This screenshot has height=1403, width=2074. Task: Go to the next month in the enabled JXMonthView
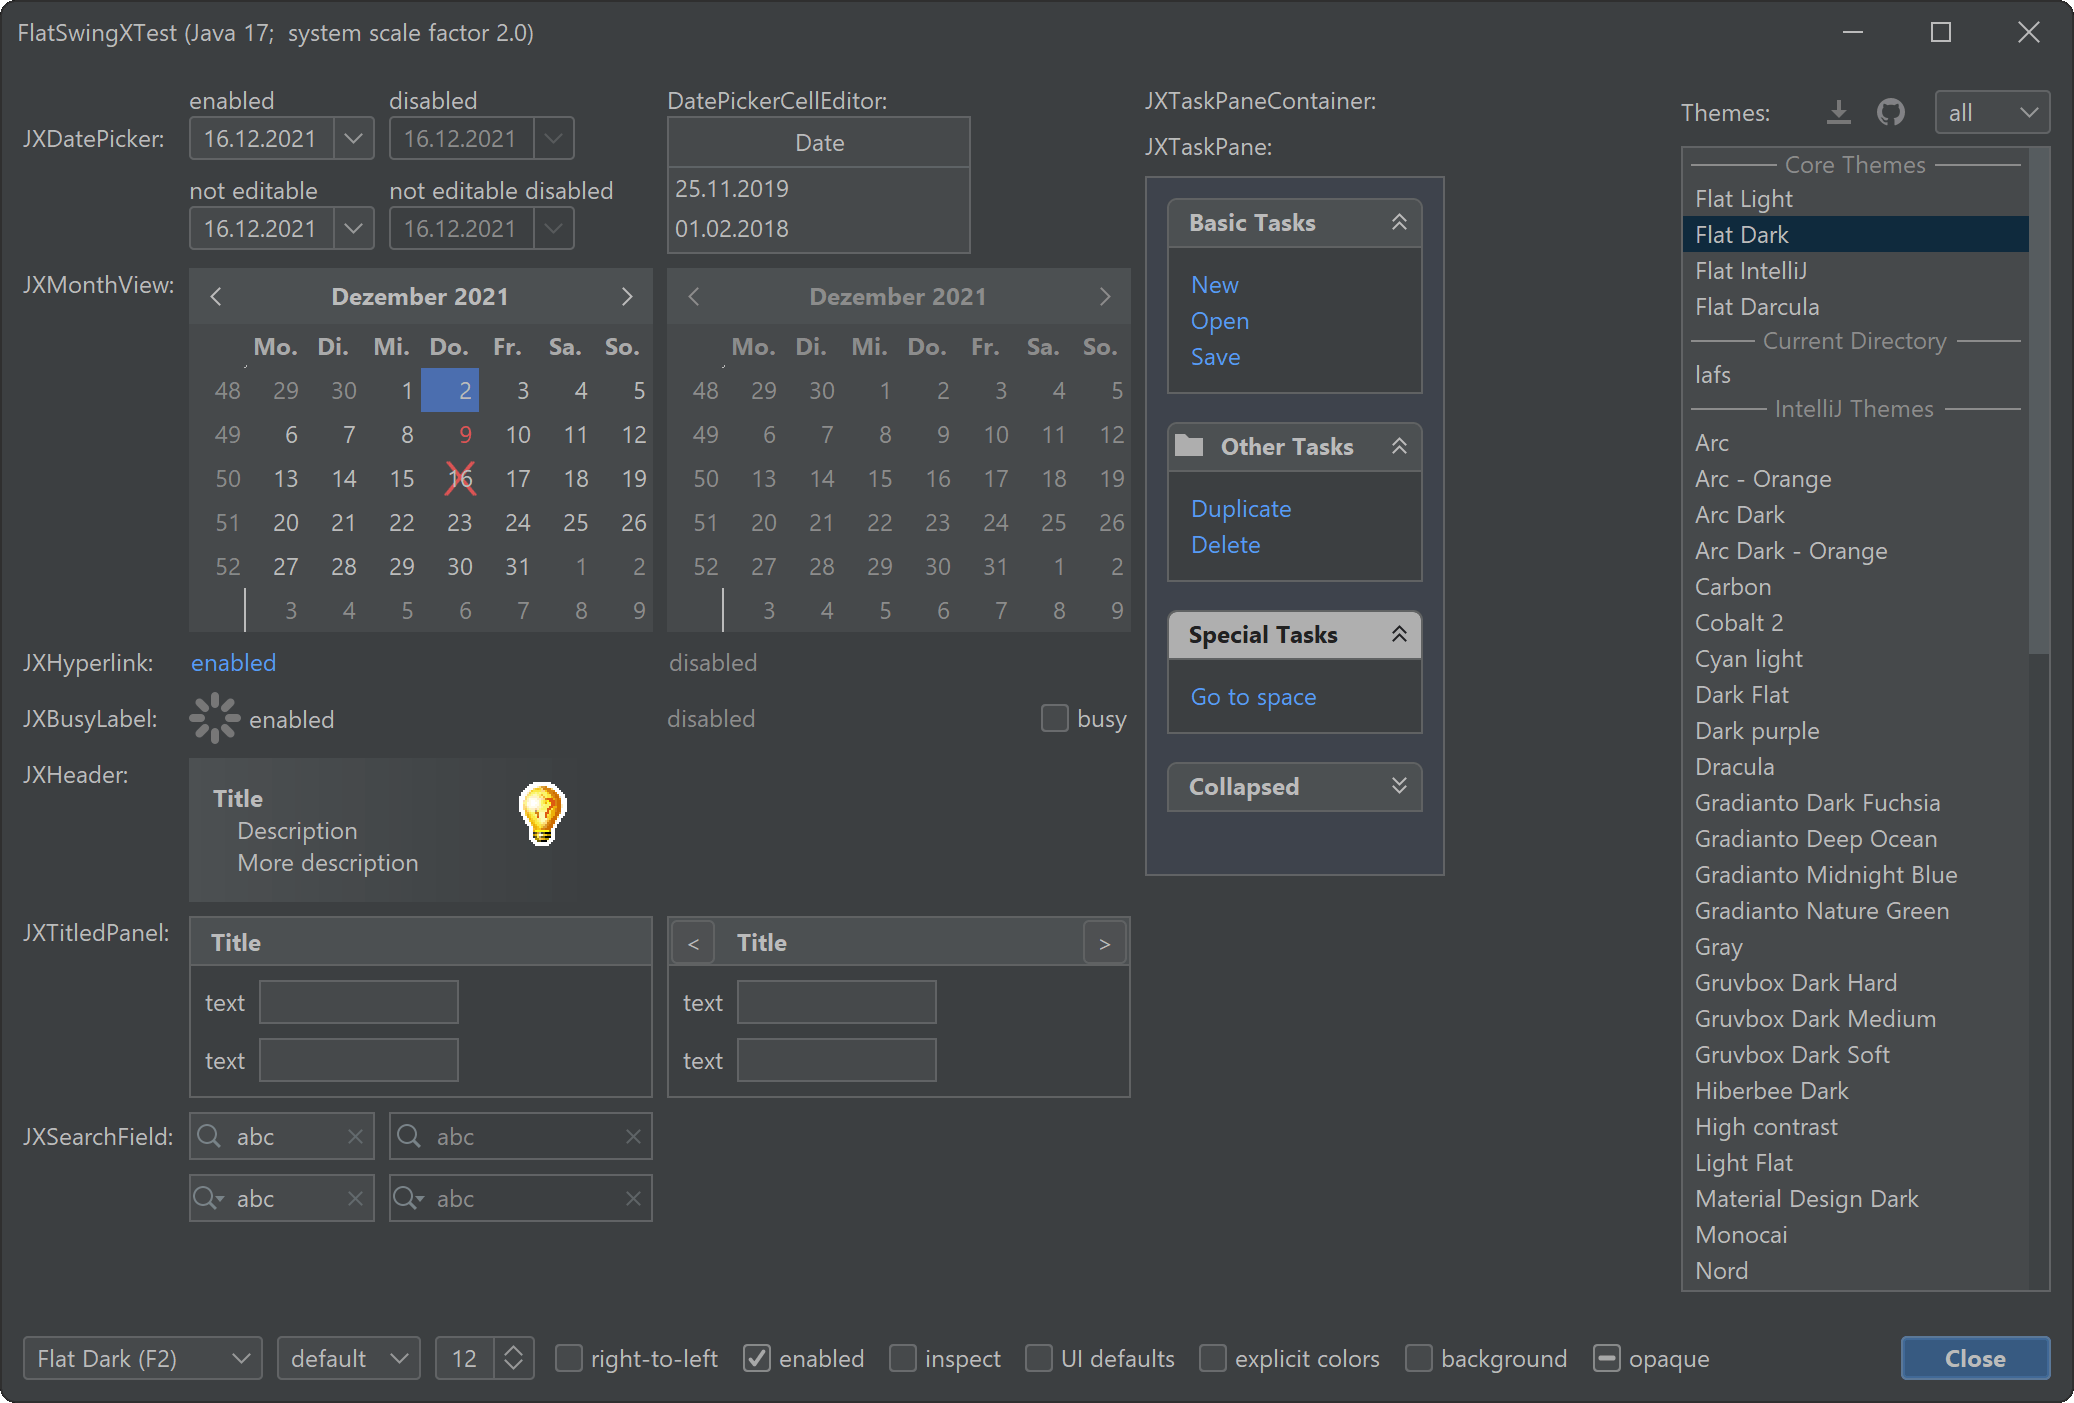tap(627, 296)
